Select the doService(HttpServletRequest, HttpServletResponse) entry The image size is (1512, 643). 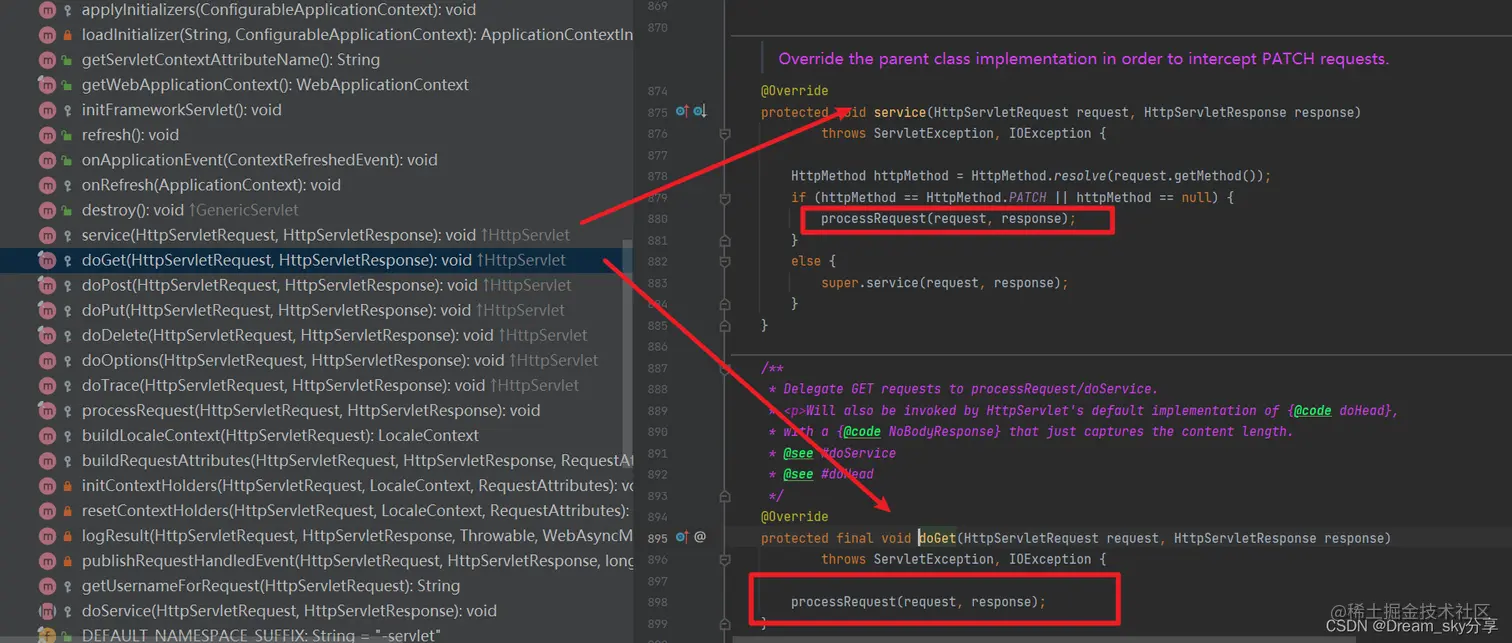tap(289, 611)
